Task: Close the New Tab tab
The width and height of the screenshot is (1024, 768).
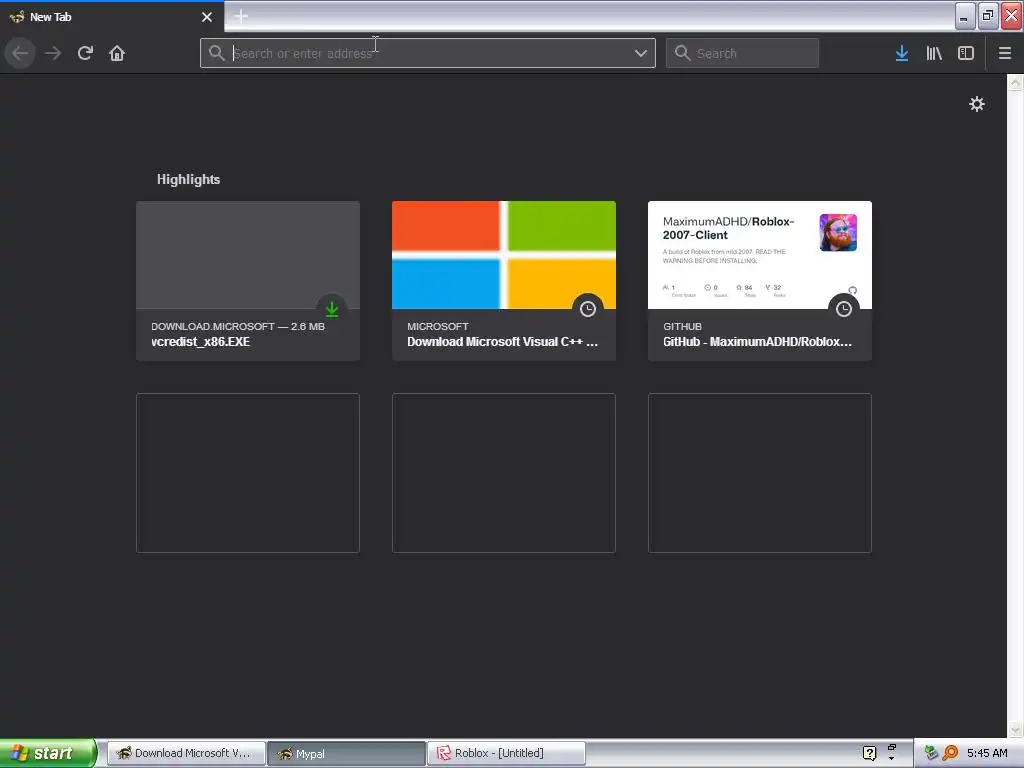Action: tap(207, 17)
